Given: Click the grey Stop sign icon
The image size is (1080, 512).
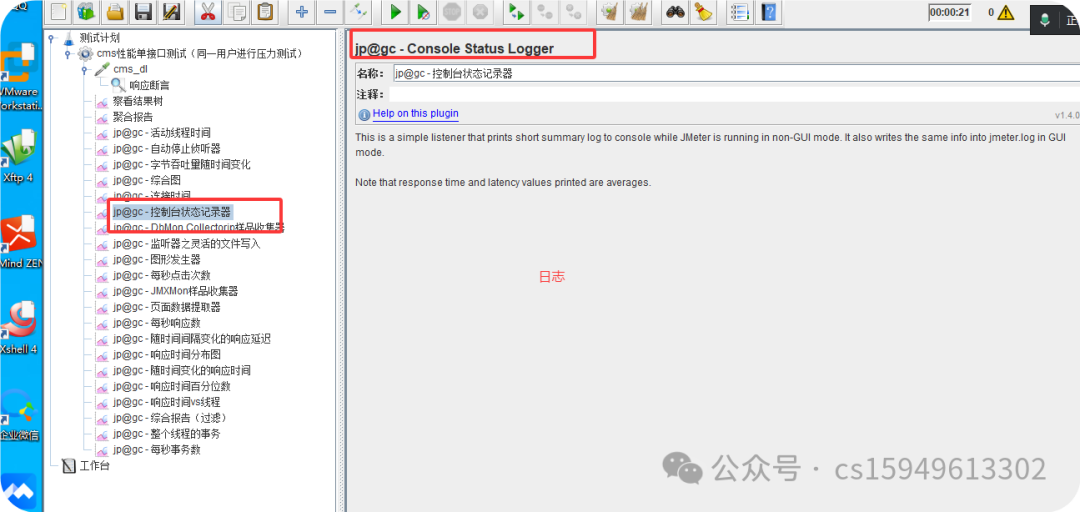Looking at the screenshot, I should click(x=452, y=11).
